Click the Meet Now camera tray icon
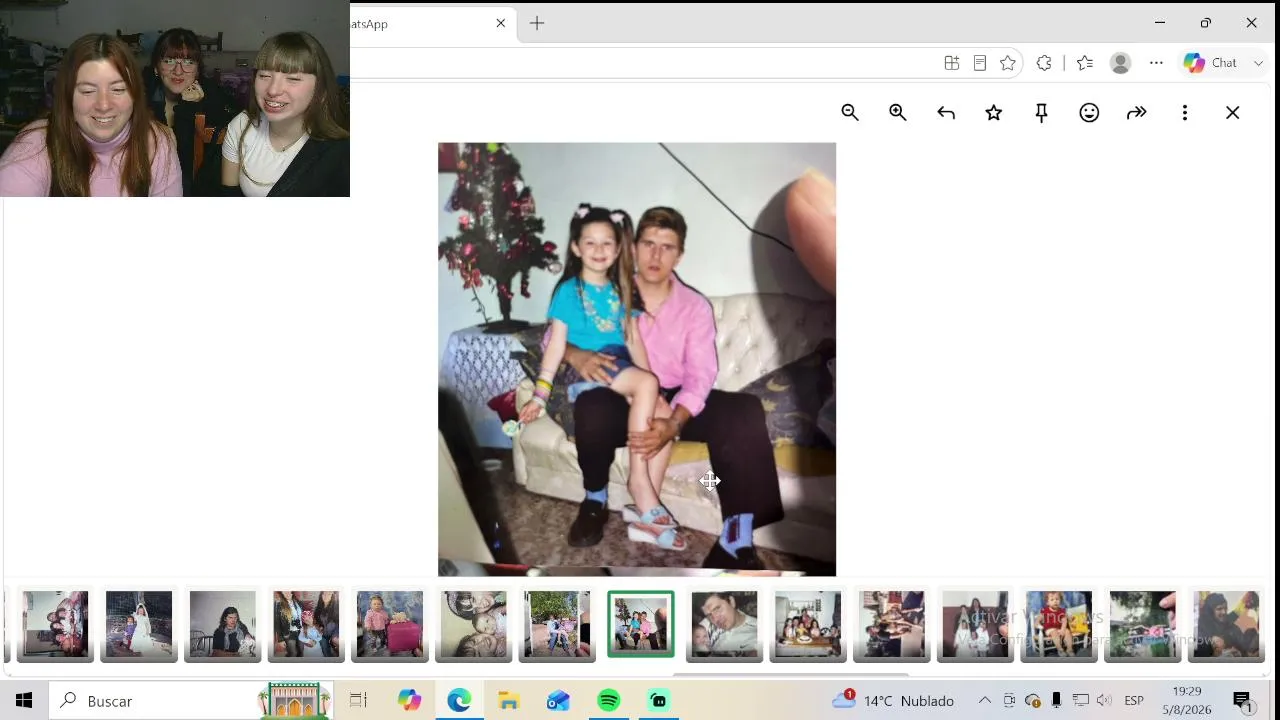The width and height of the screenshot is (1280, 720). 1009,701
